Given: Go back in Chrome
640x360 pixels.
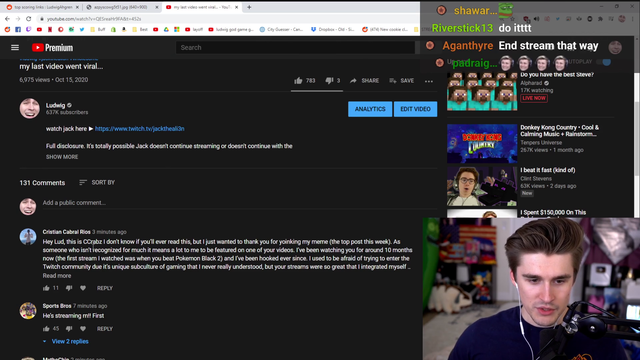Looking at the screenshot, I should 7,19.
